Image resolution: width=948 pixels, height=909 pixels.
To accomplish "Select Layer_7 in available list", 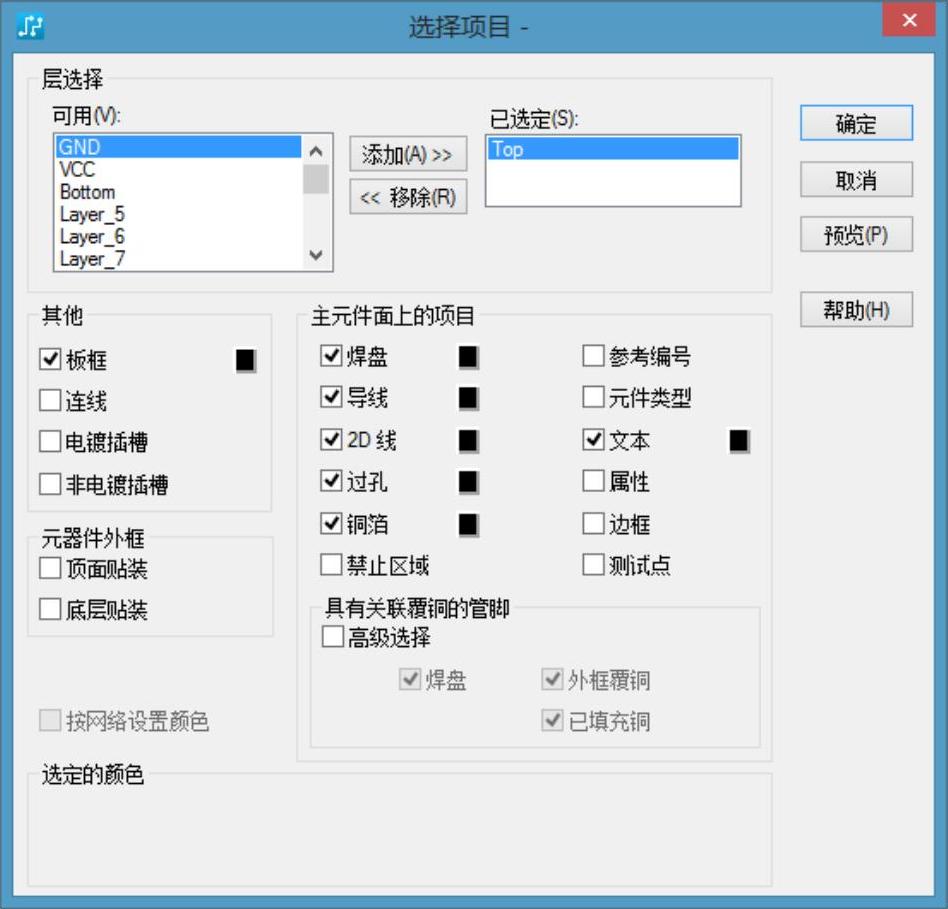I will tap(178, 259).
